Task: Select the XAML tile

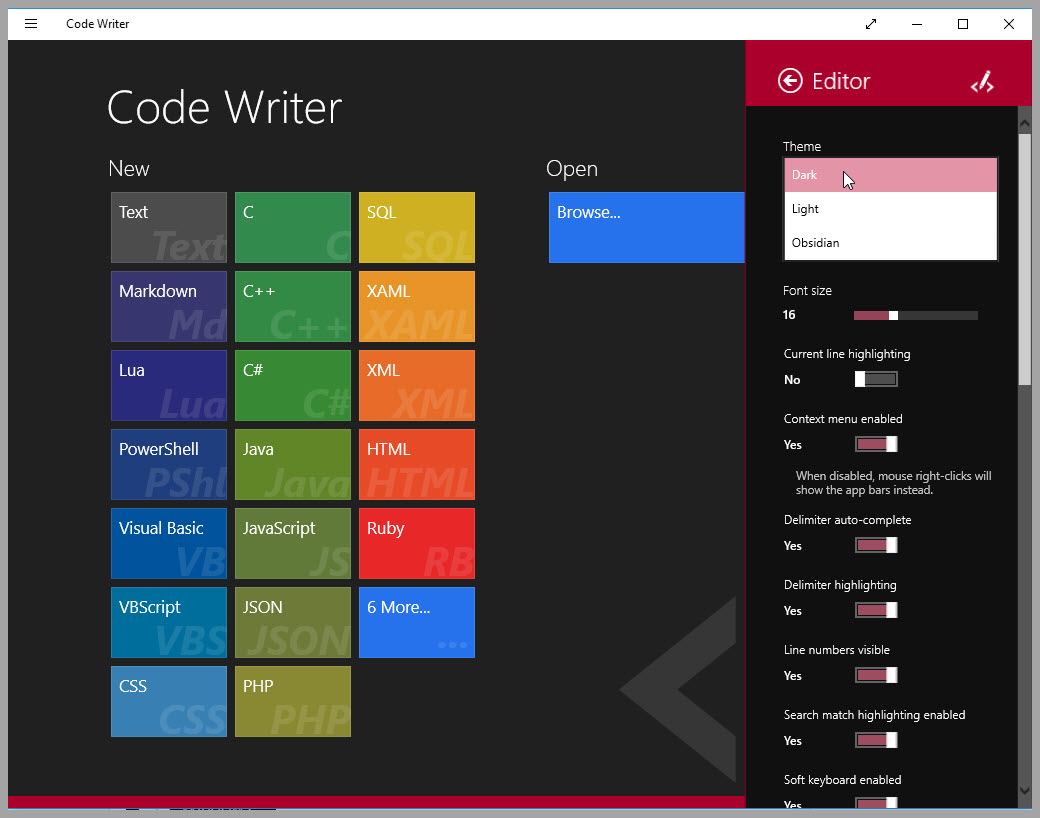Action: 416,306
